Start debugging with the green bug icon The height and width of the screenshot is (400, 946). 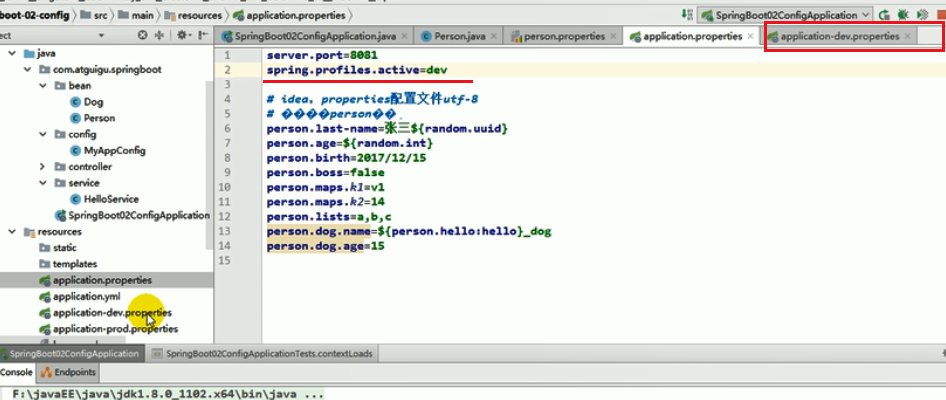pos(903,14)
